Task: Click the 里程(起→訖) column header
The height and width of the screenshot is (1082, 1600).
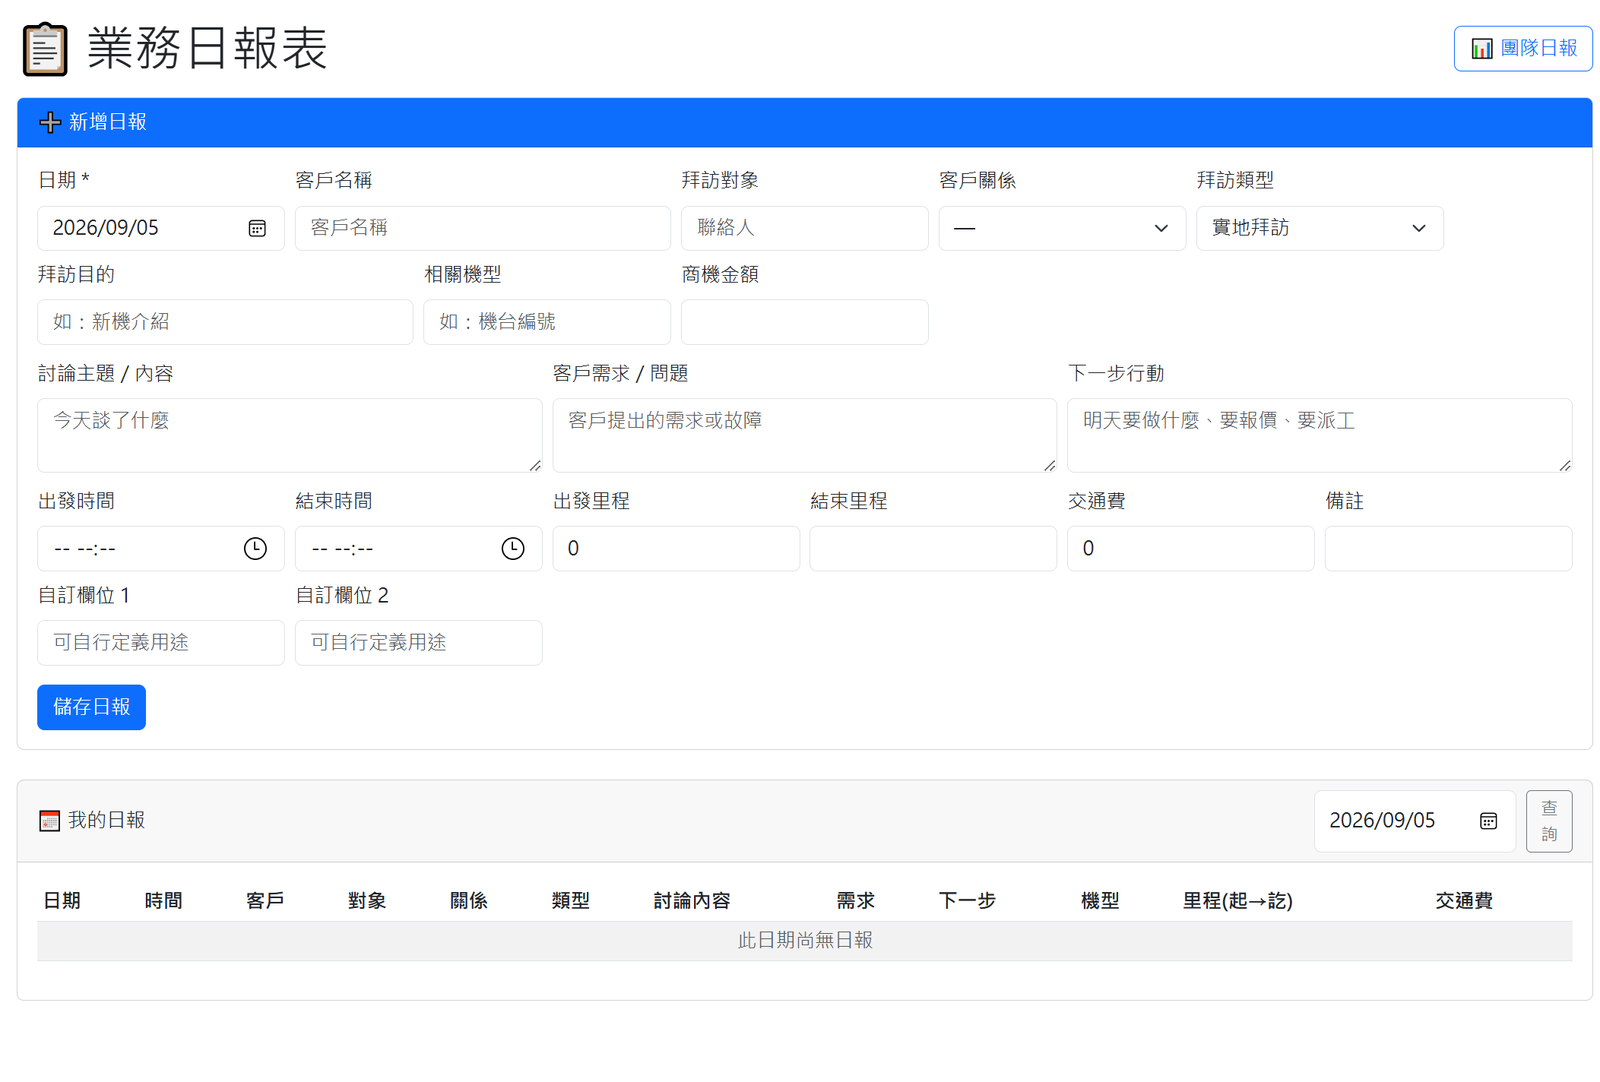Action: 1237,901
